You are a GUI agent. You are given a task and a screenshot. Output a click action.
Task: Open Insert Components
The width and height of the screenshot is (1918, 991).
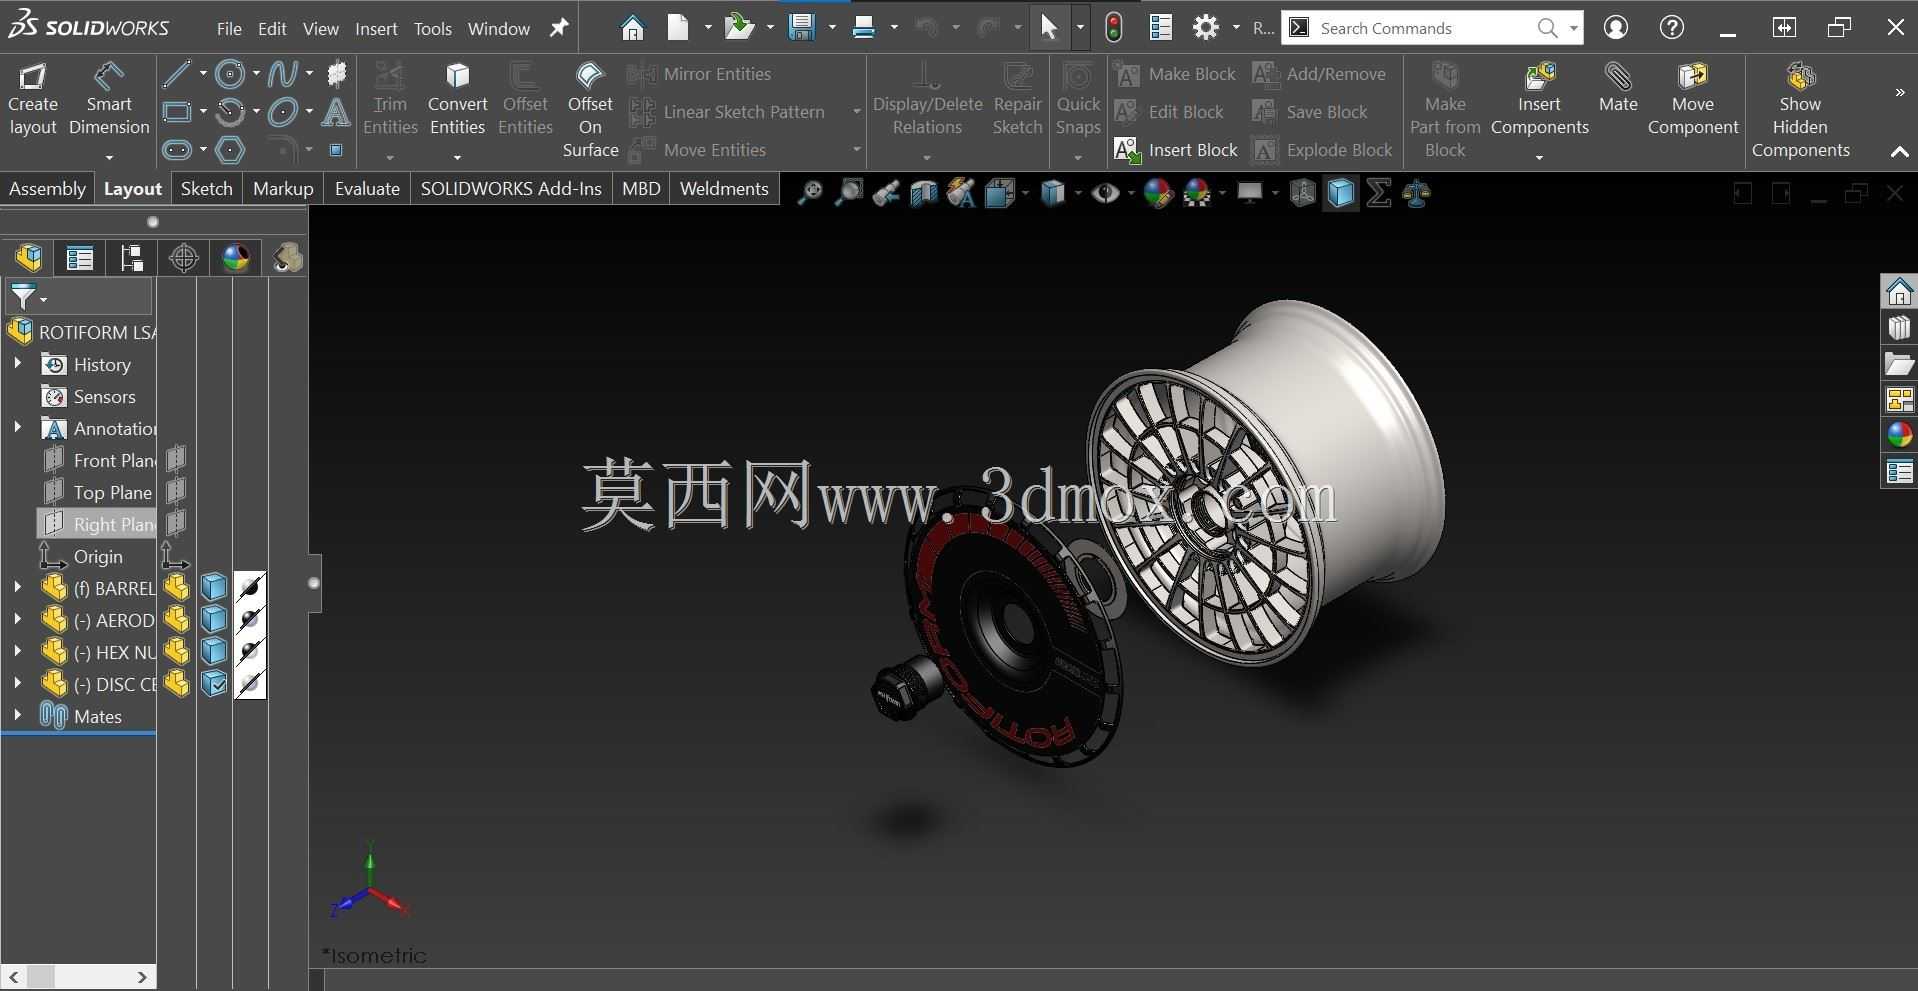(1539, 100)
